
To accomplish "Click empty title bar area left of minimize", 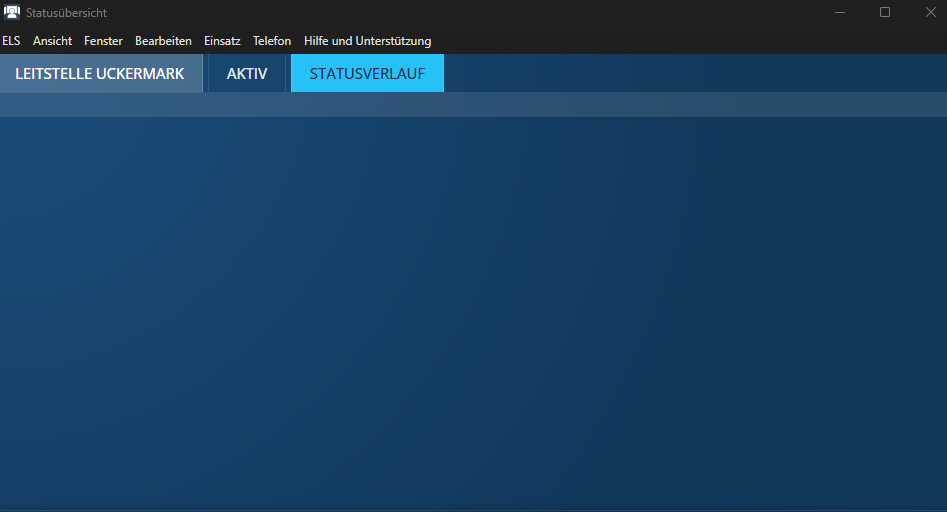I will [x=500, y=12].
